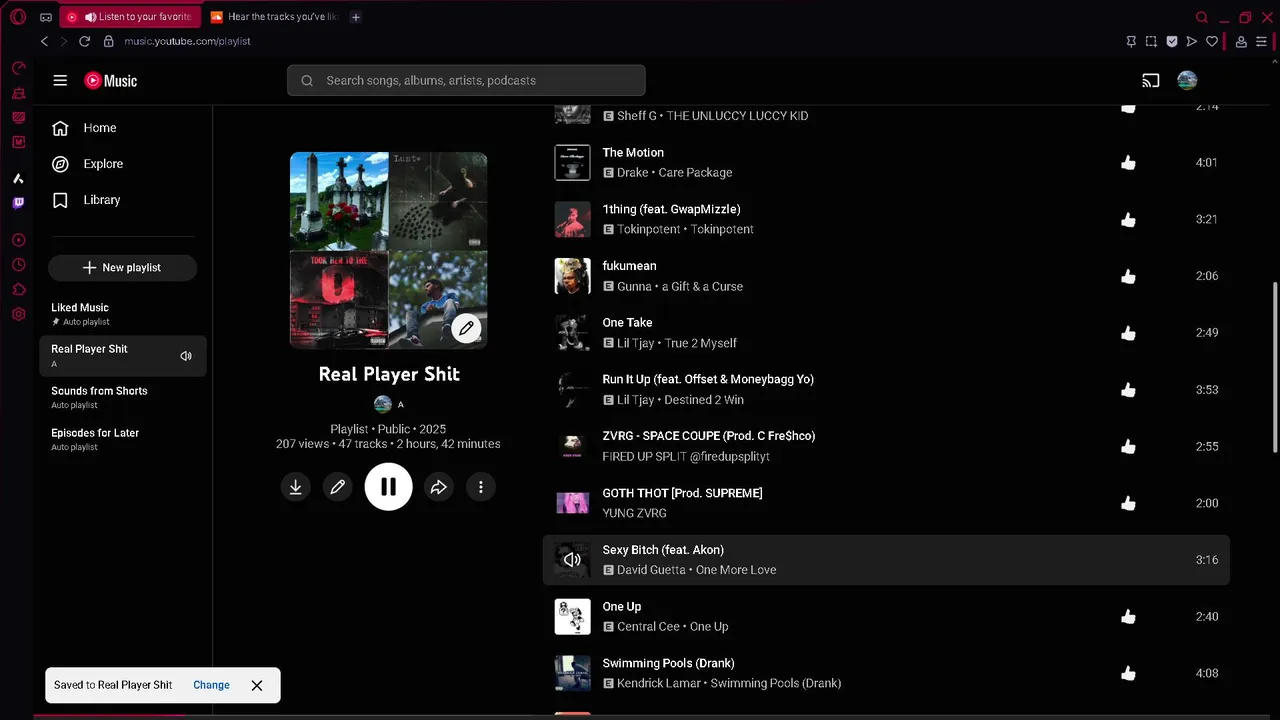Toggle like on fukumean
This screenshot has width=1280, height=720.
(x=1128, y=276)
